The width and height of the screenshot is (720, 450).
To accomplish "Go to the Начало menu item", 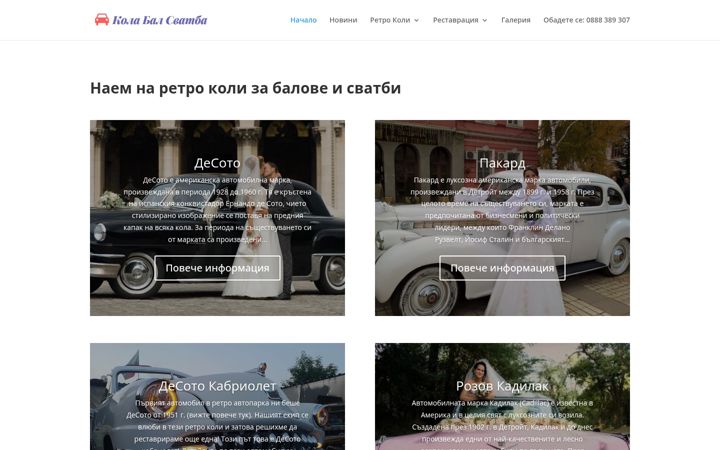I will [x=304, y=20].
